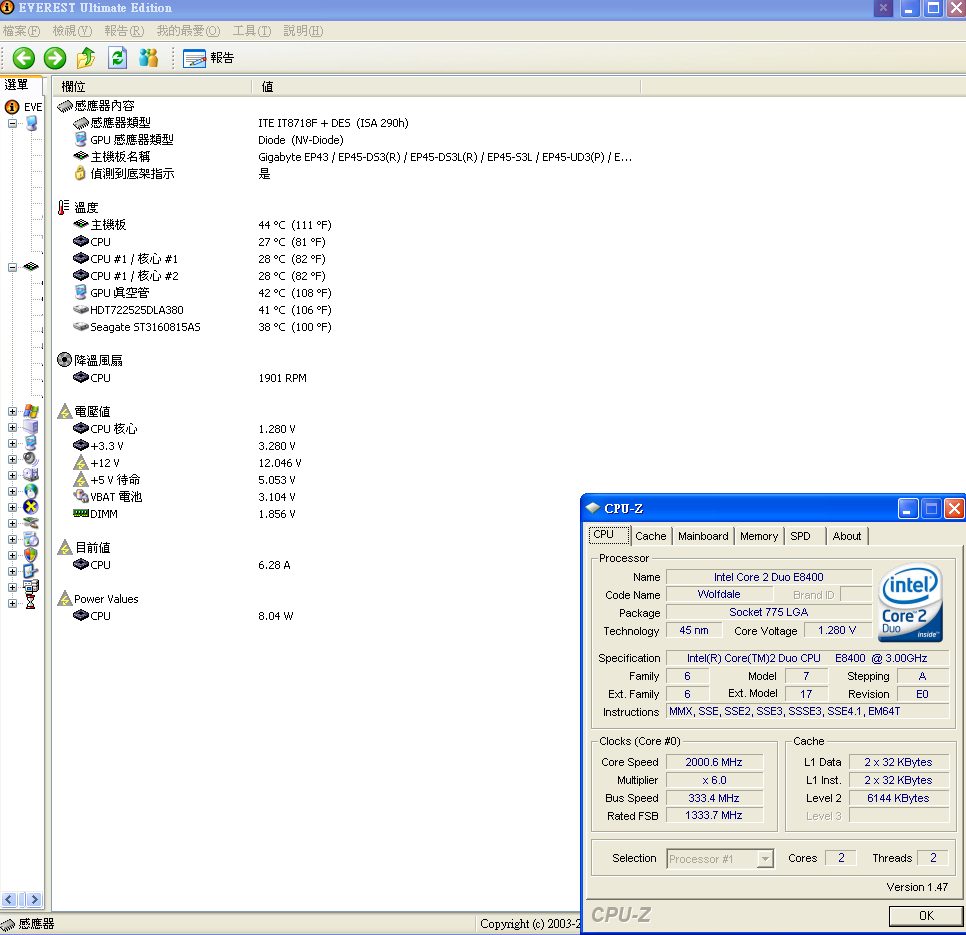Expand the DirectX tree node
The width and height of the screenshot is (966, 935).
pyautogui.click(x=12, y=507)
